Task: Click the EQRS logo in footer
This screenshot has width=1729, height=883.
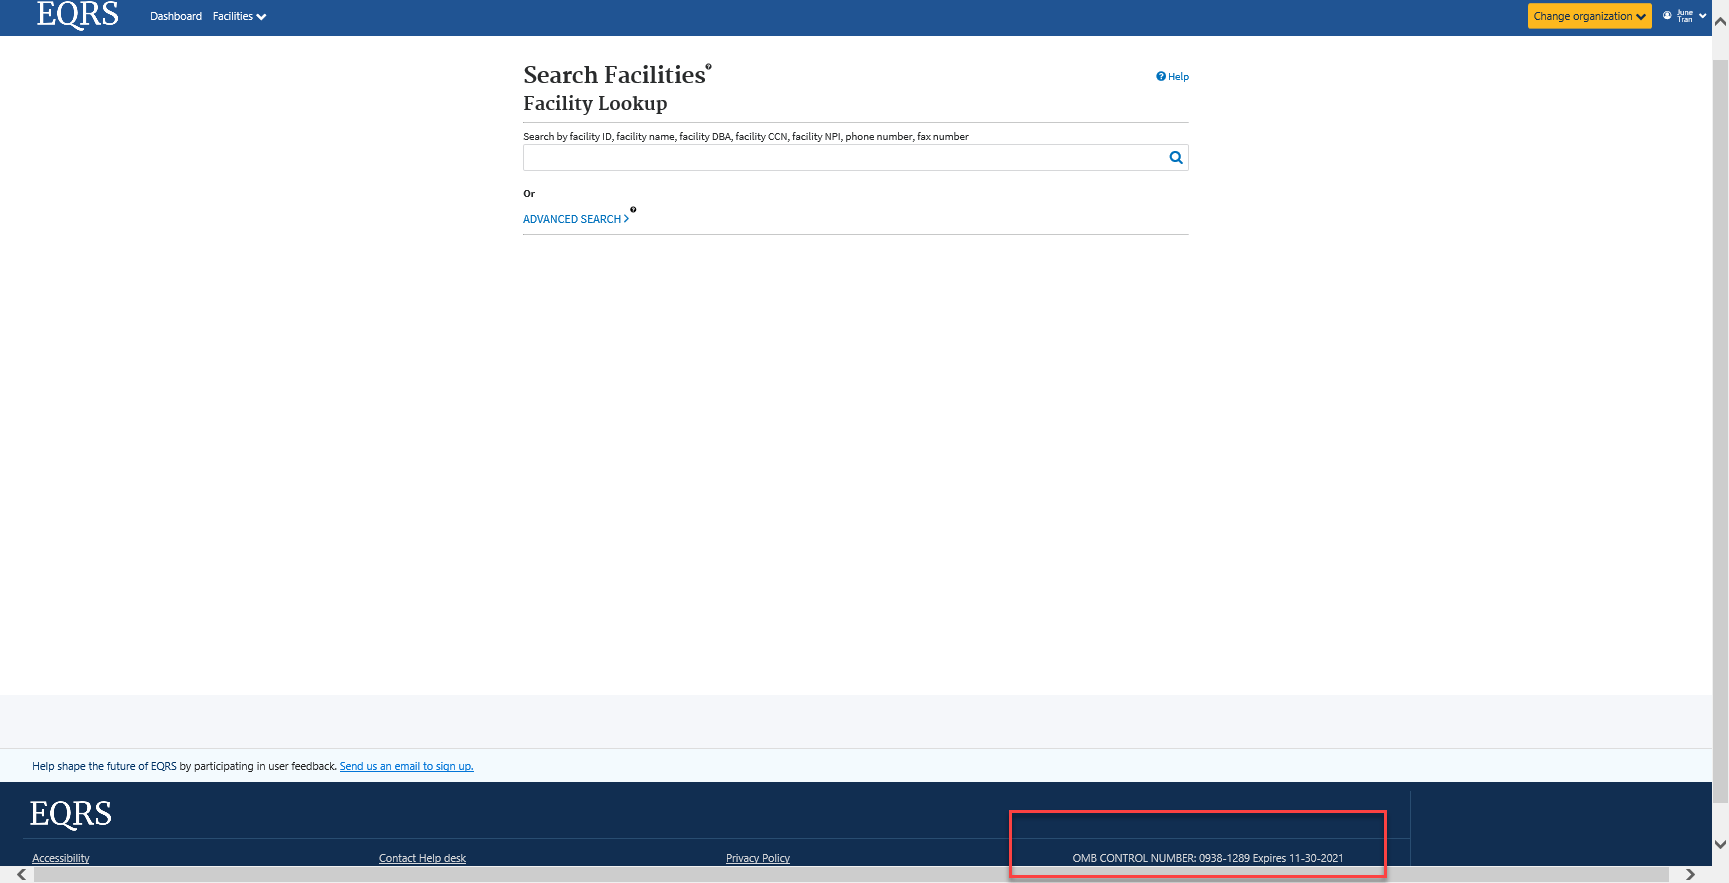Action: (70, 814)
